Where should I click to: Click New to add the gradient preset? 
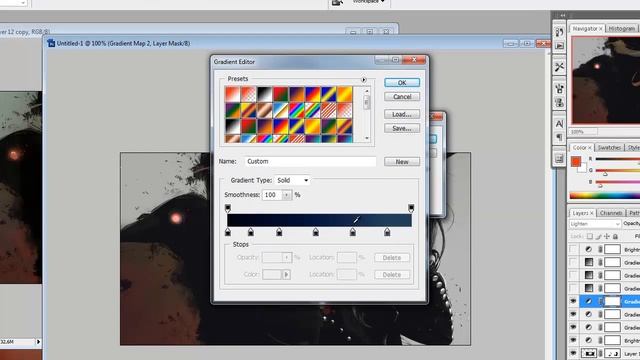coord(402,162)
